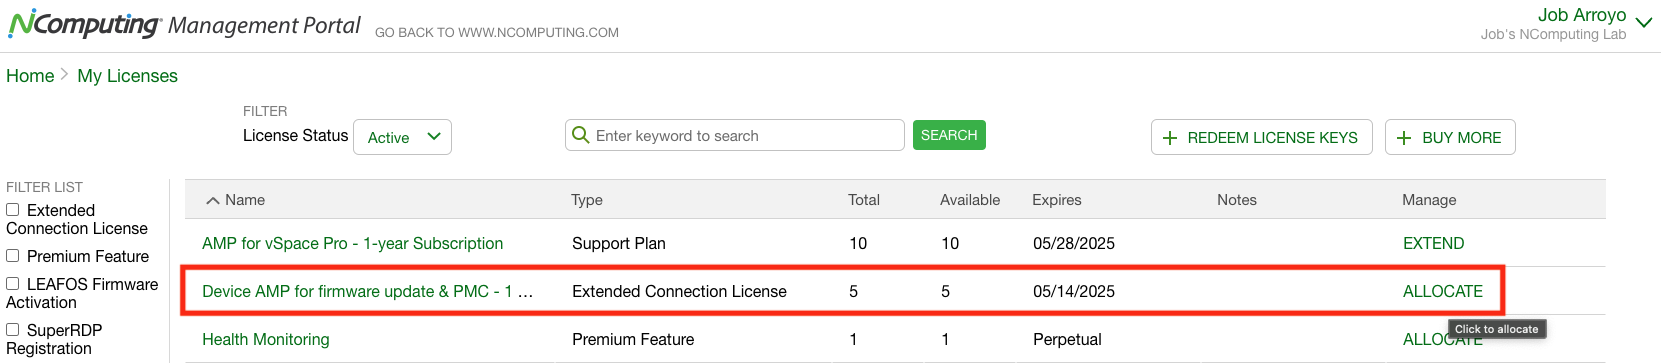
Task: Sort the table by Total column
Action: tap(864, 200)
